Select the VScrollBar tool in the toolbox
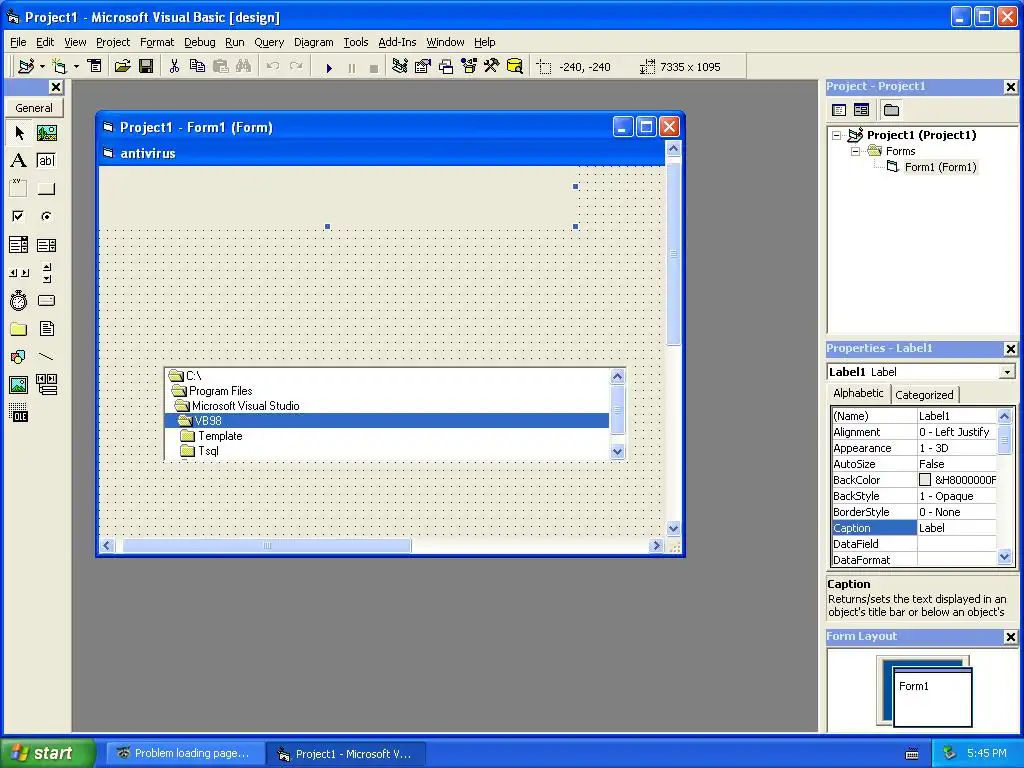This screenshot has height=768, width=1024. click(x=46, y=273)
